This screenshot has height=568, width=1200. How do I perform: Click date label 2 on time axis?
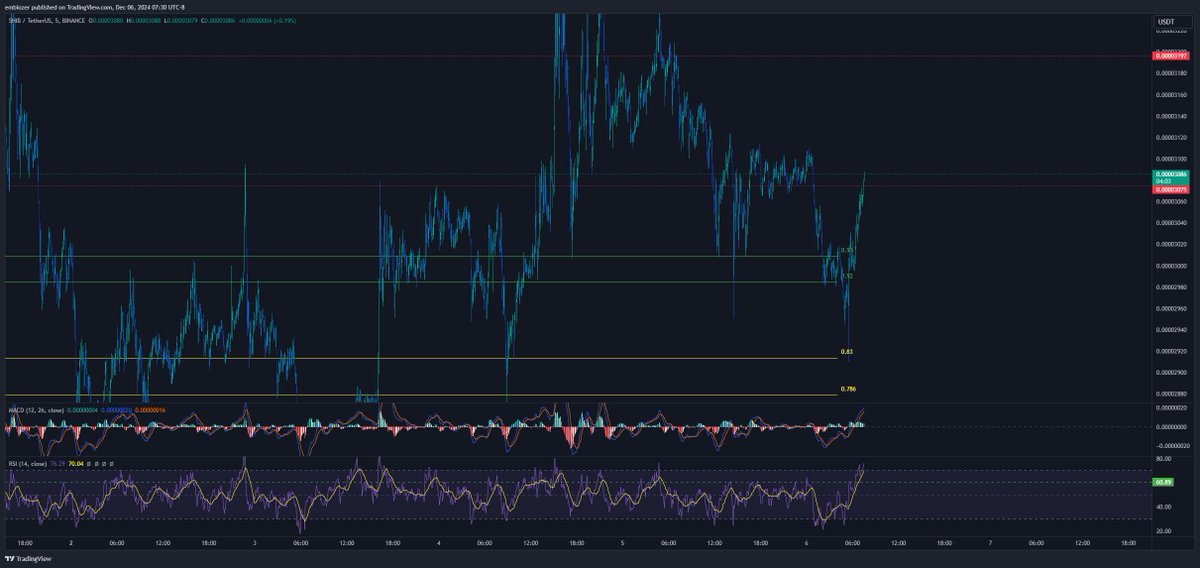(71, 543)
